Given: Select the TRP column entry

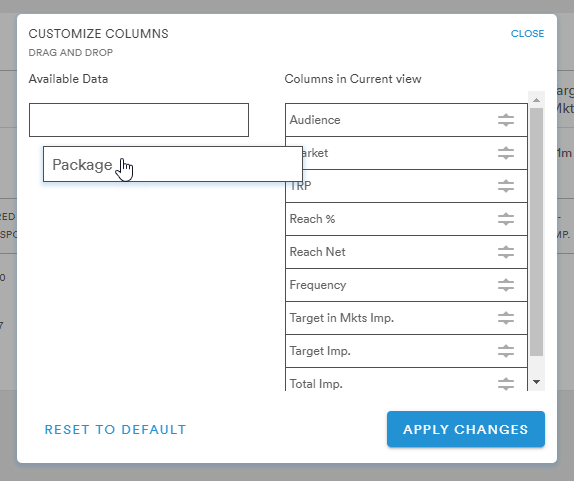Looking at the screenshot, I should point(406,186).
